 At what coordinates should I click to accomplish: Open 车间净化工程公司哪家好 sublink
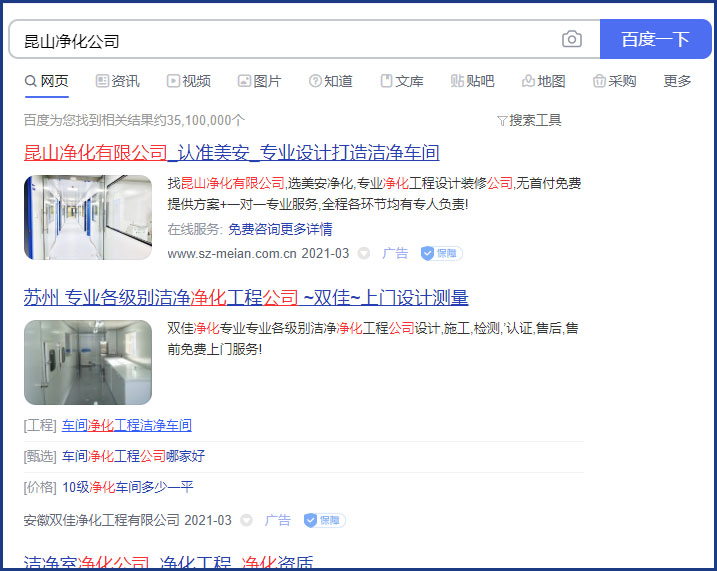click(133, 456)
